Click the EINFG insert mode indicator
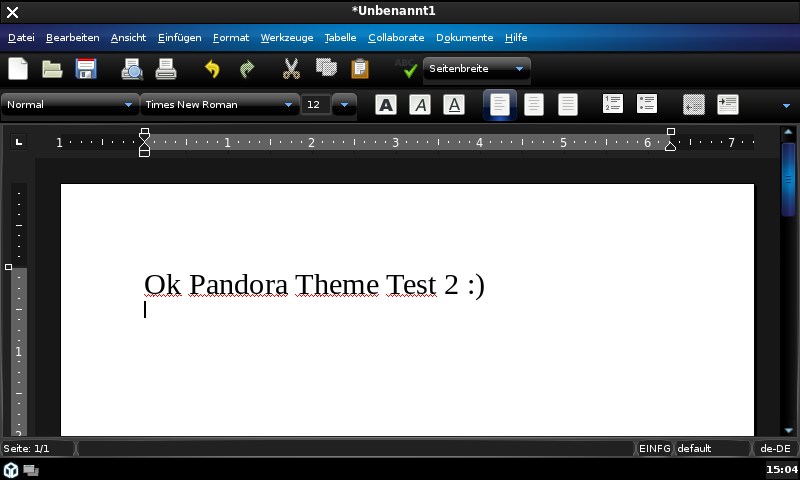Screen dimensions: 800x480 point(654,449)
